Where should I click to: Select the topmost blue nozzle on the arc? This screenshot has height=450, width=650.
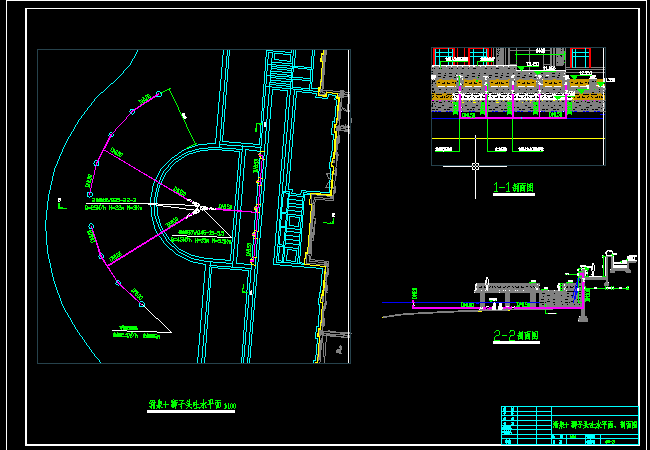158,93
